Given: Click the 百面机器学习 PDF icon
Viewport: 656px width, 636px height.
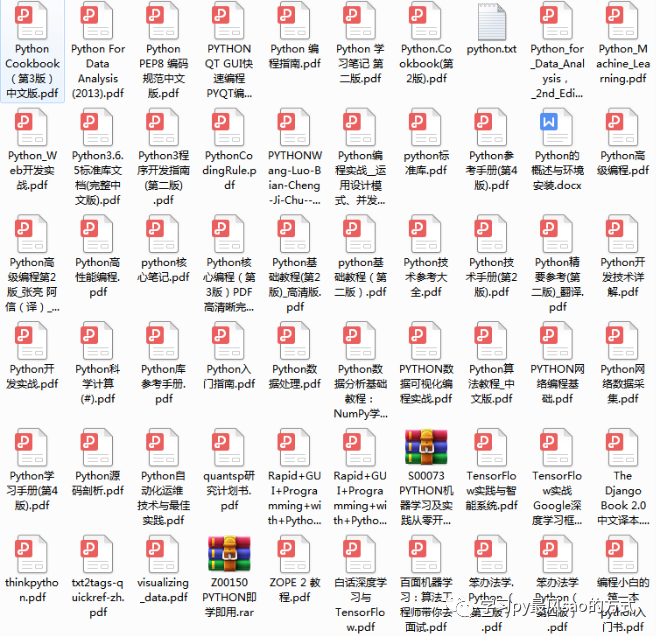Looking at the screenshot, I should click(x=426, y=554).
